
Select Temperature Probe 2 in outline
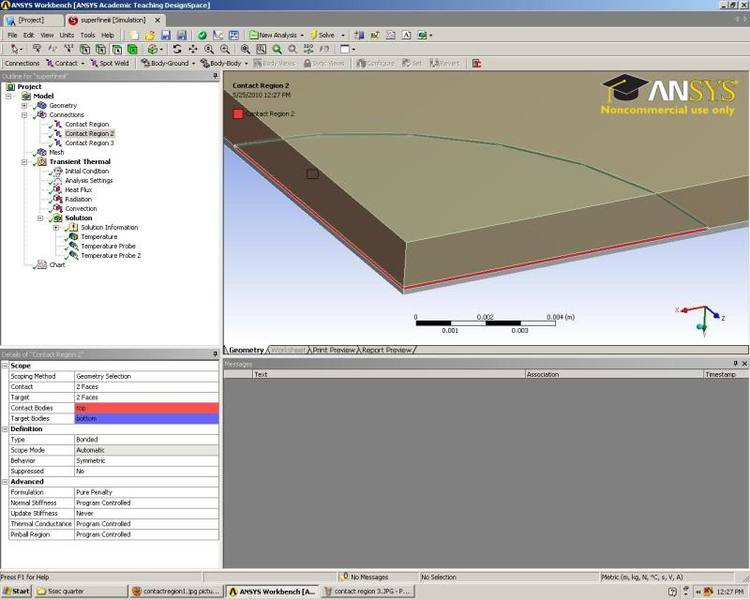[111, 256]
